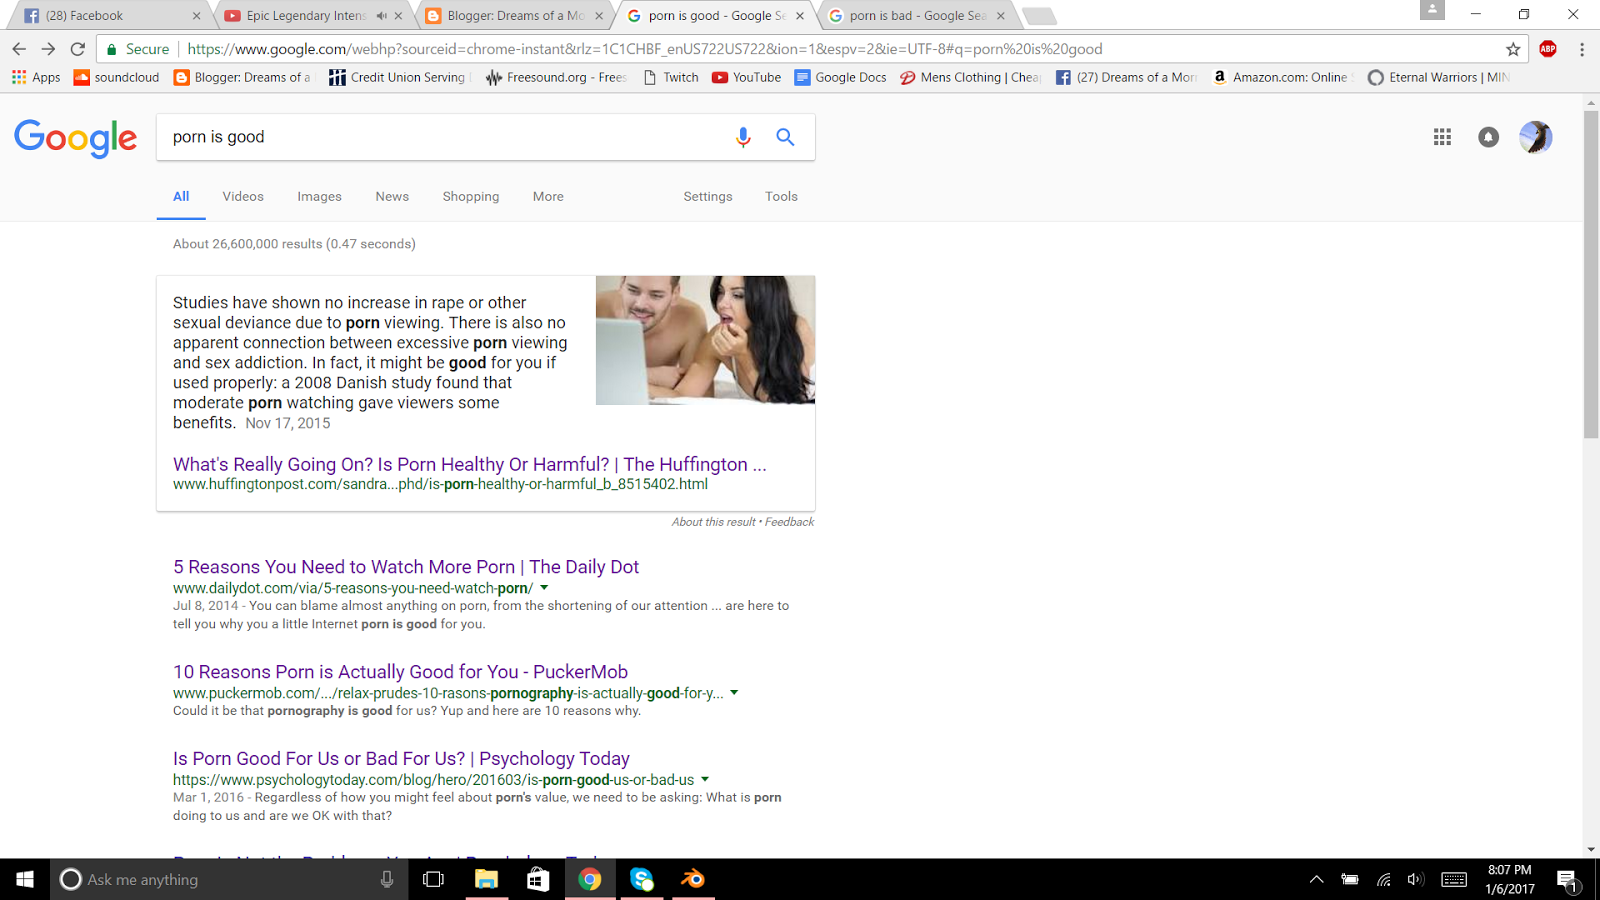Open the More search filter menu
Screen dimensions: 1600x900
point(548,196)
